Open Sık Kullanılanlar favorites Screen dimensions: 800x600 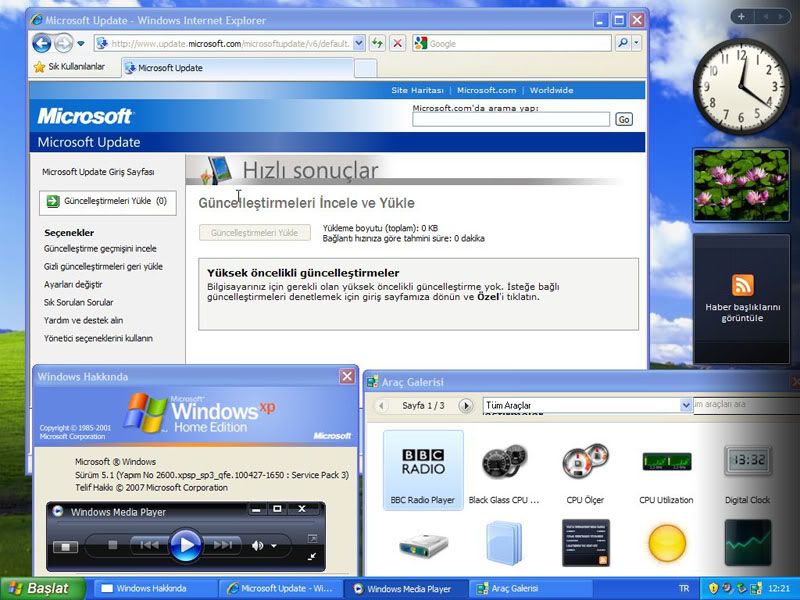coord(69,67)
